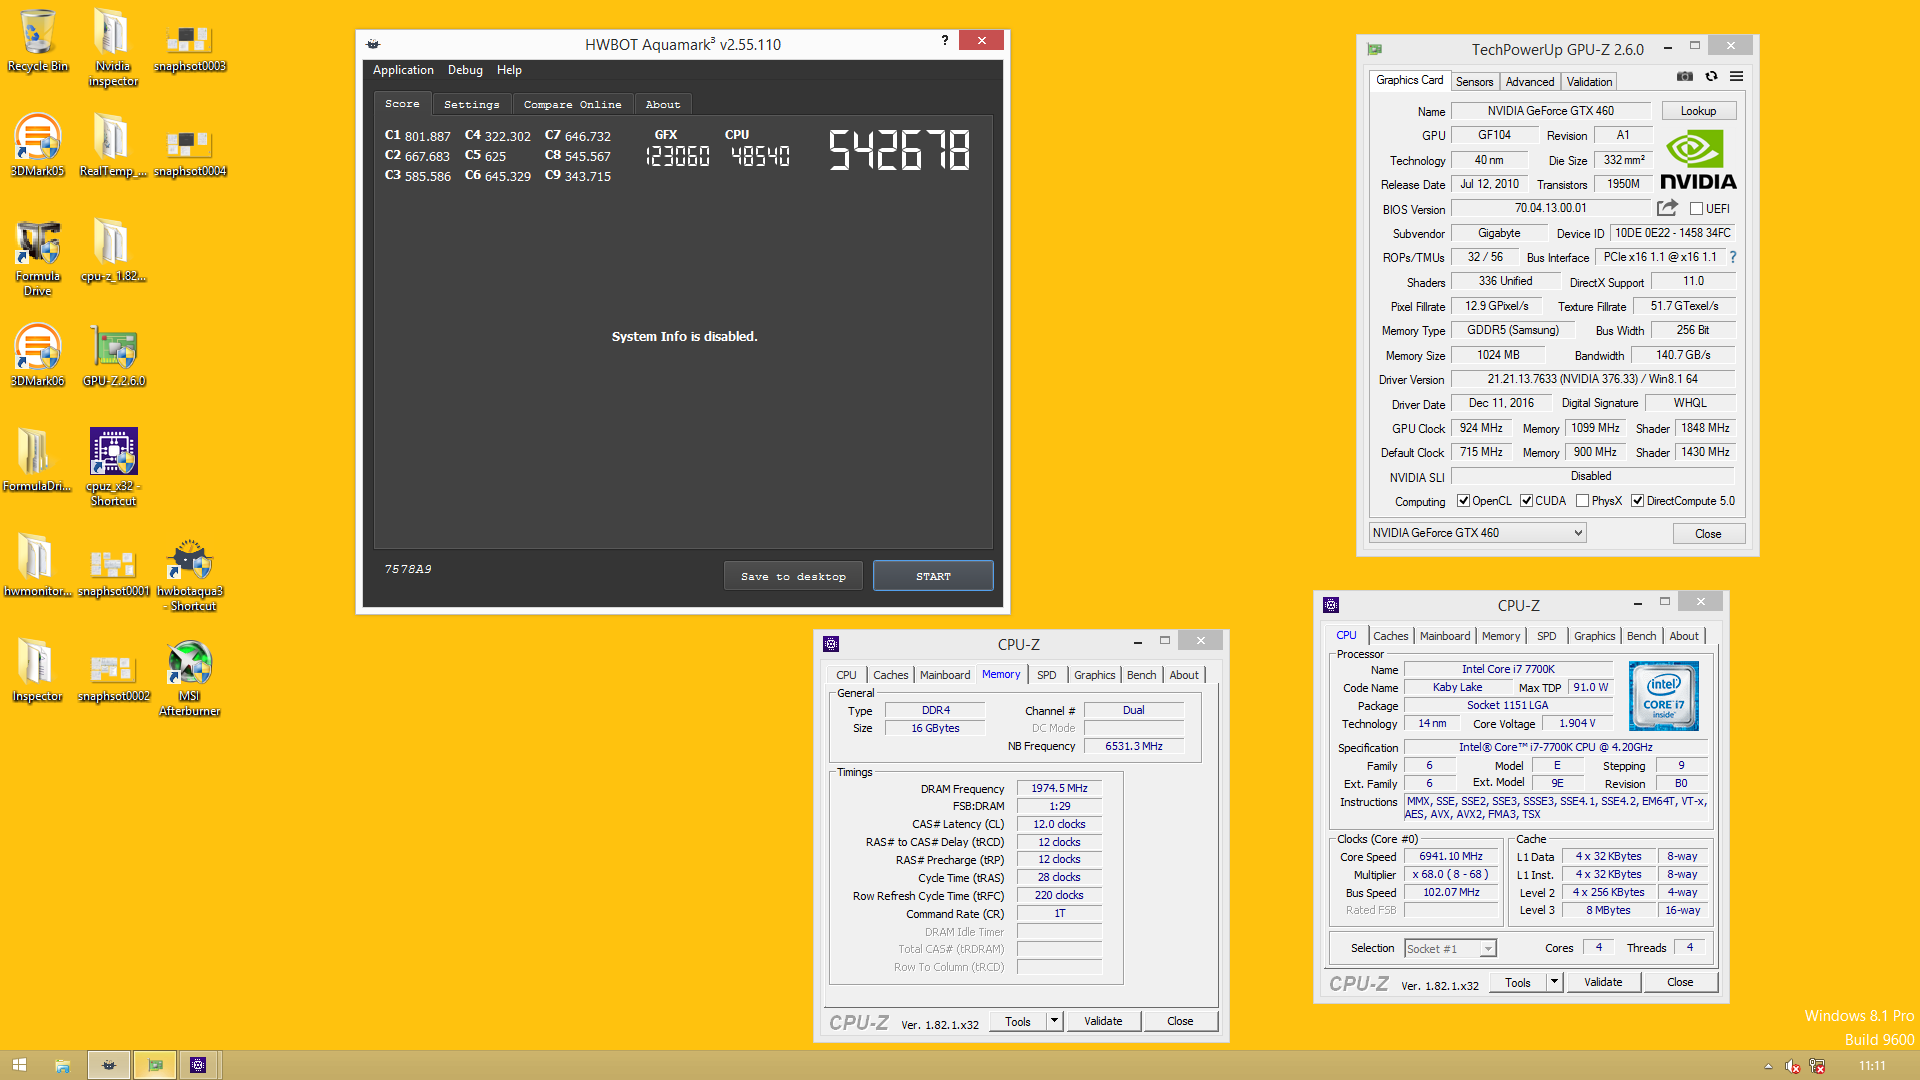Launch hwbotaqua3 Shortcut icon
1920x1080 pixels.
(189, 575)
